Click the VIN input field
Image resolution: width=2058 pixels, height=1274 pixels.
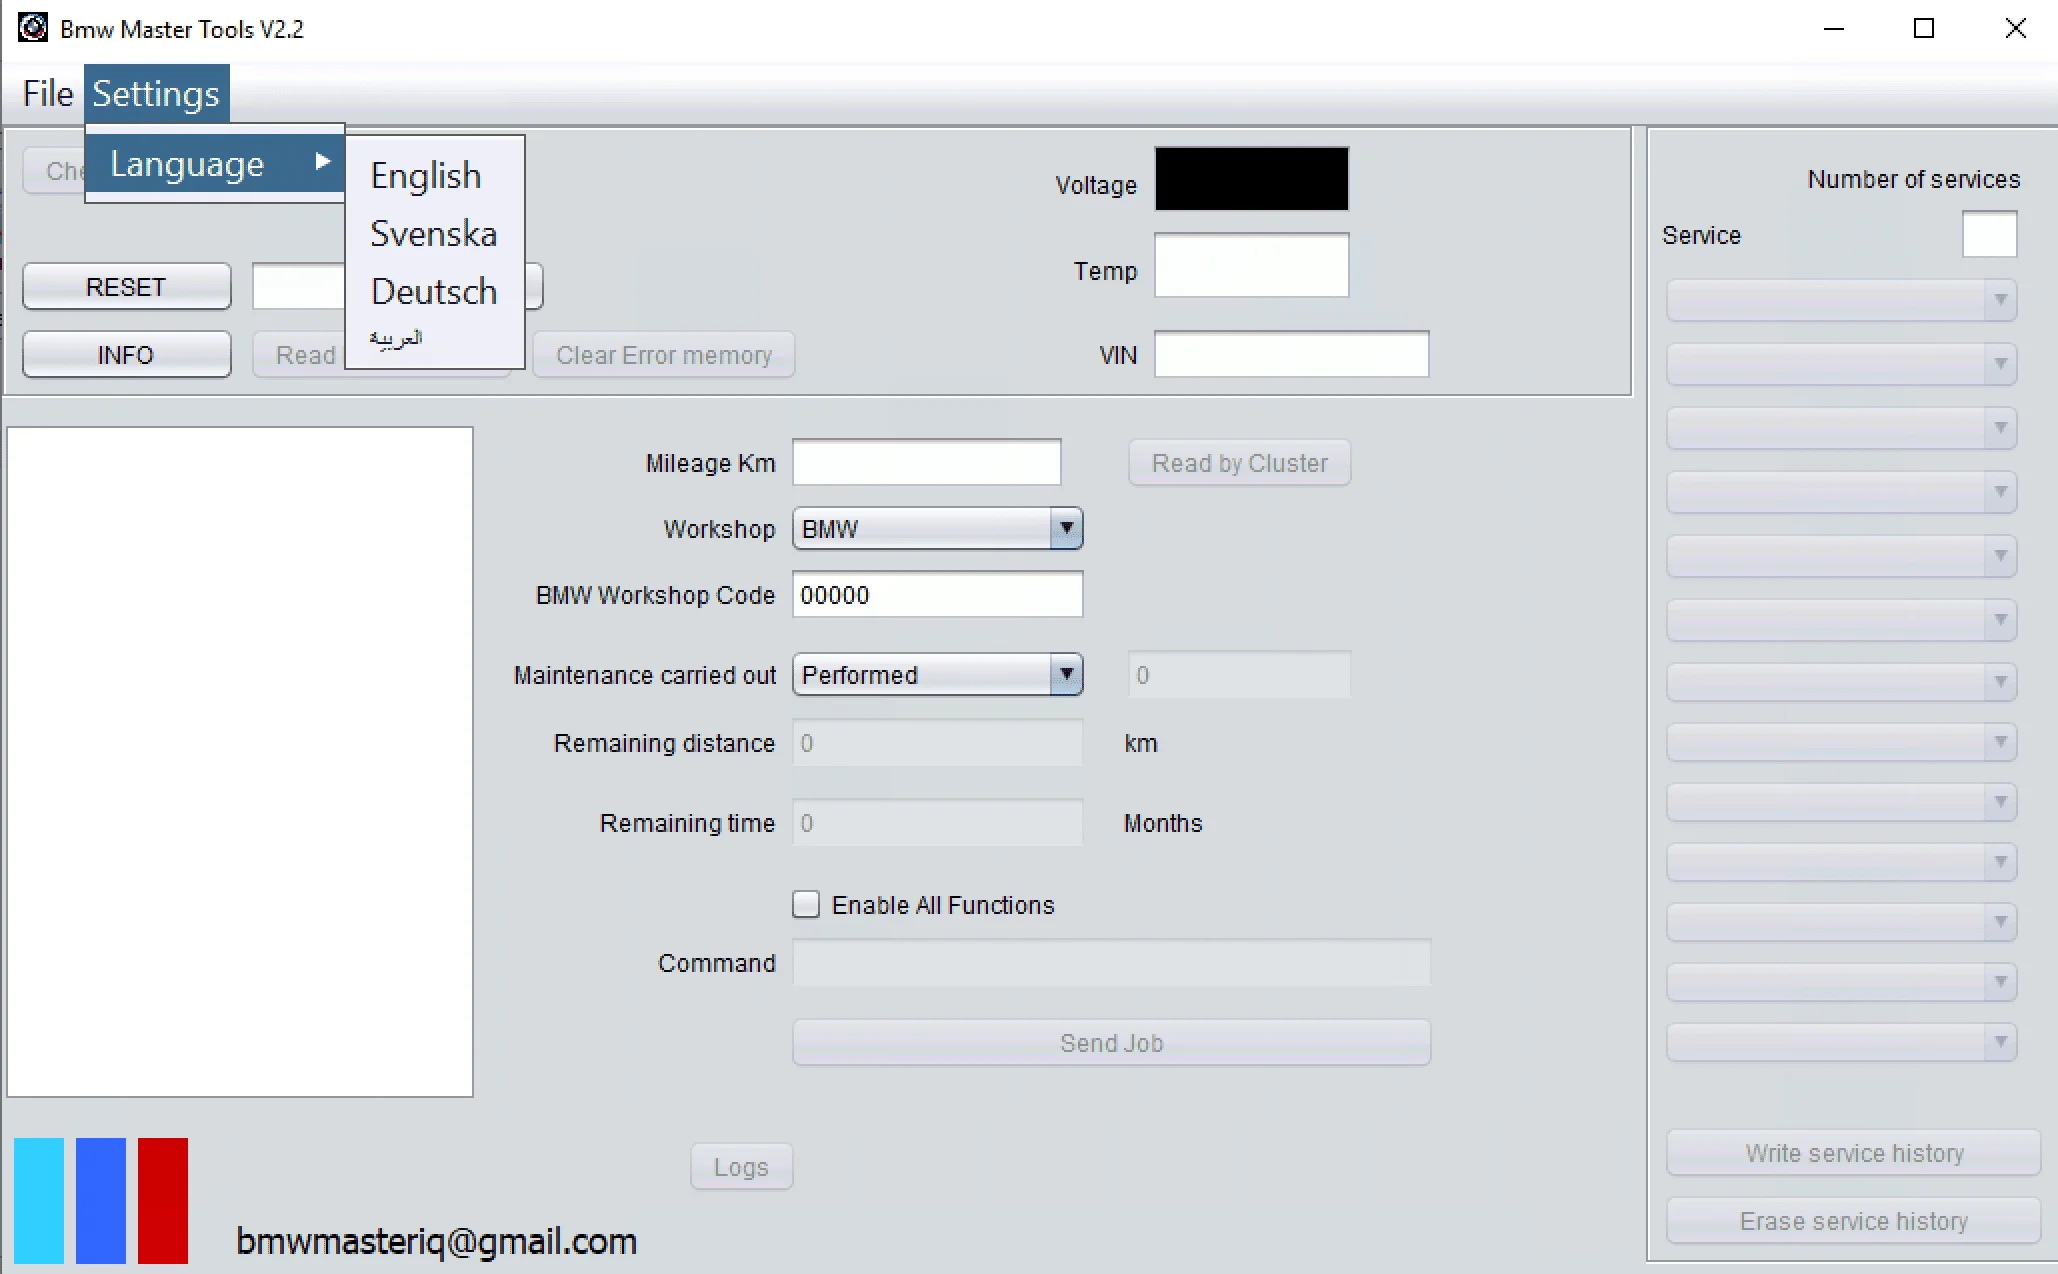pyautogui.click(x=1292, y=354)
